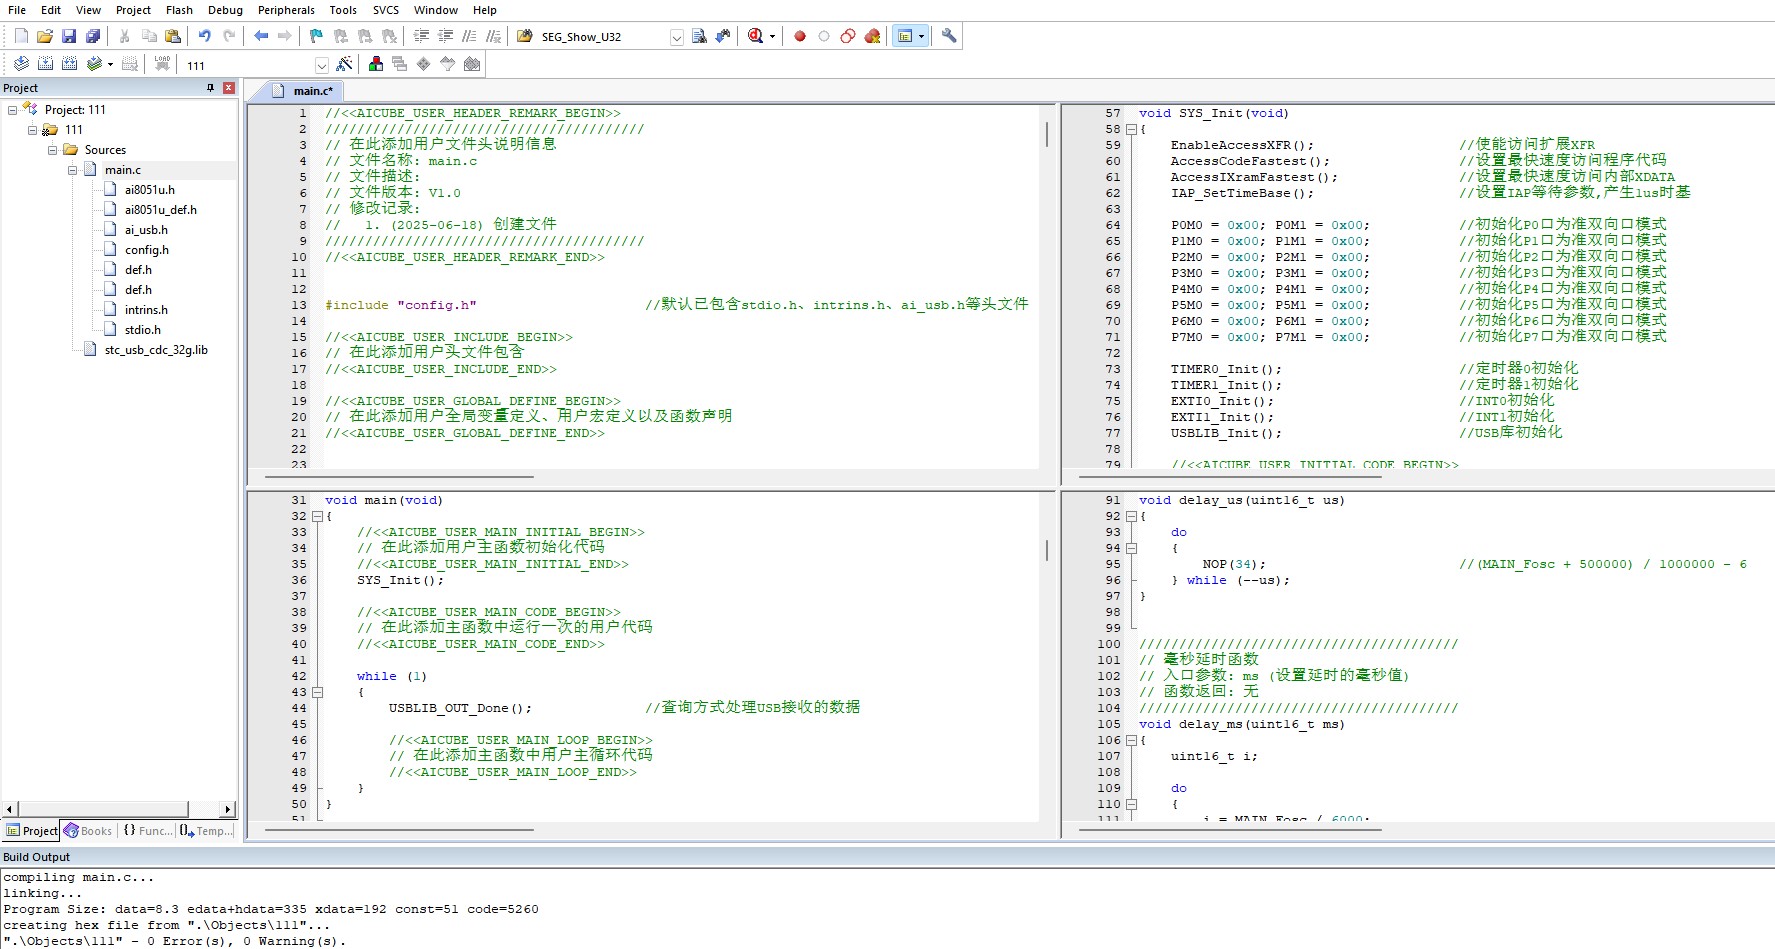Open the Peripherals menu
Image resolution: width=1775 pixels, height=949 pixels.
286,10
